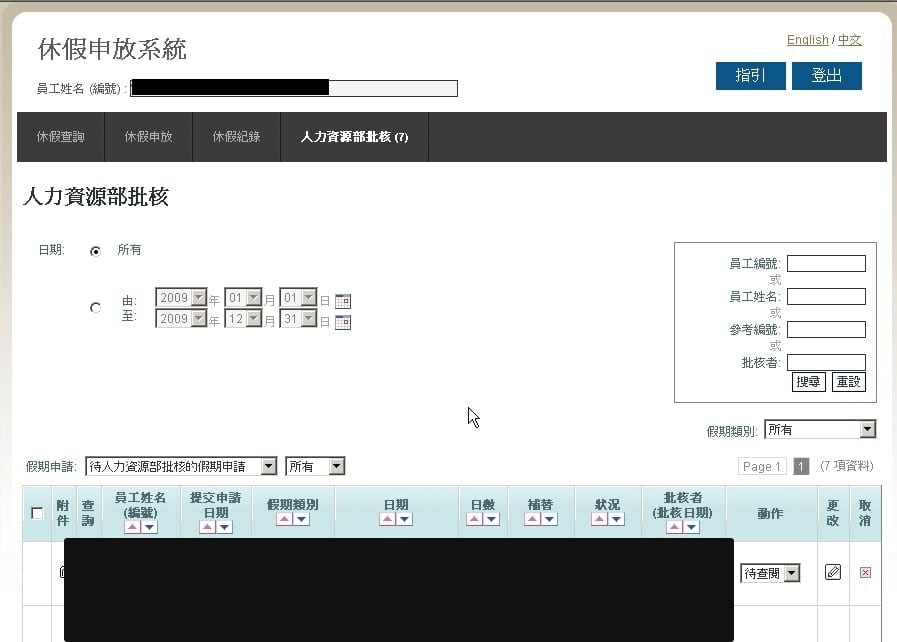This screenshot has width=897, height=642.
Task: Open the end month 12 dropdown
Action: click(243, 319)
